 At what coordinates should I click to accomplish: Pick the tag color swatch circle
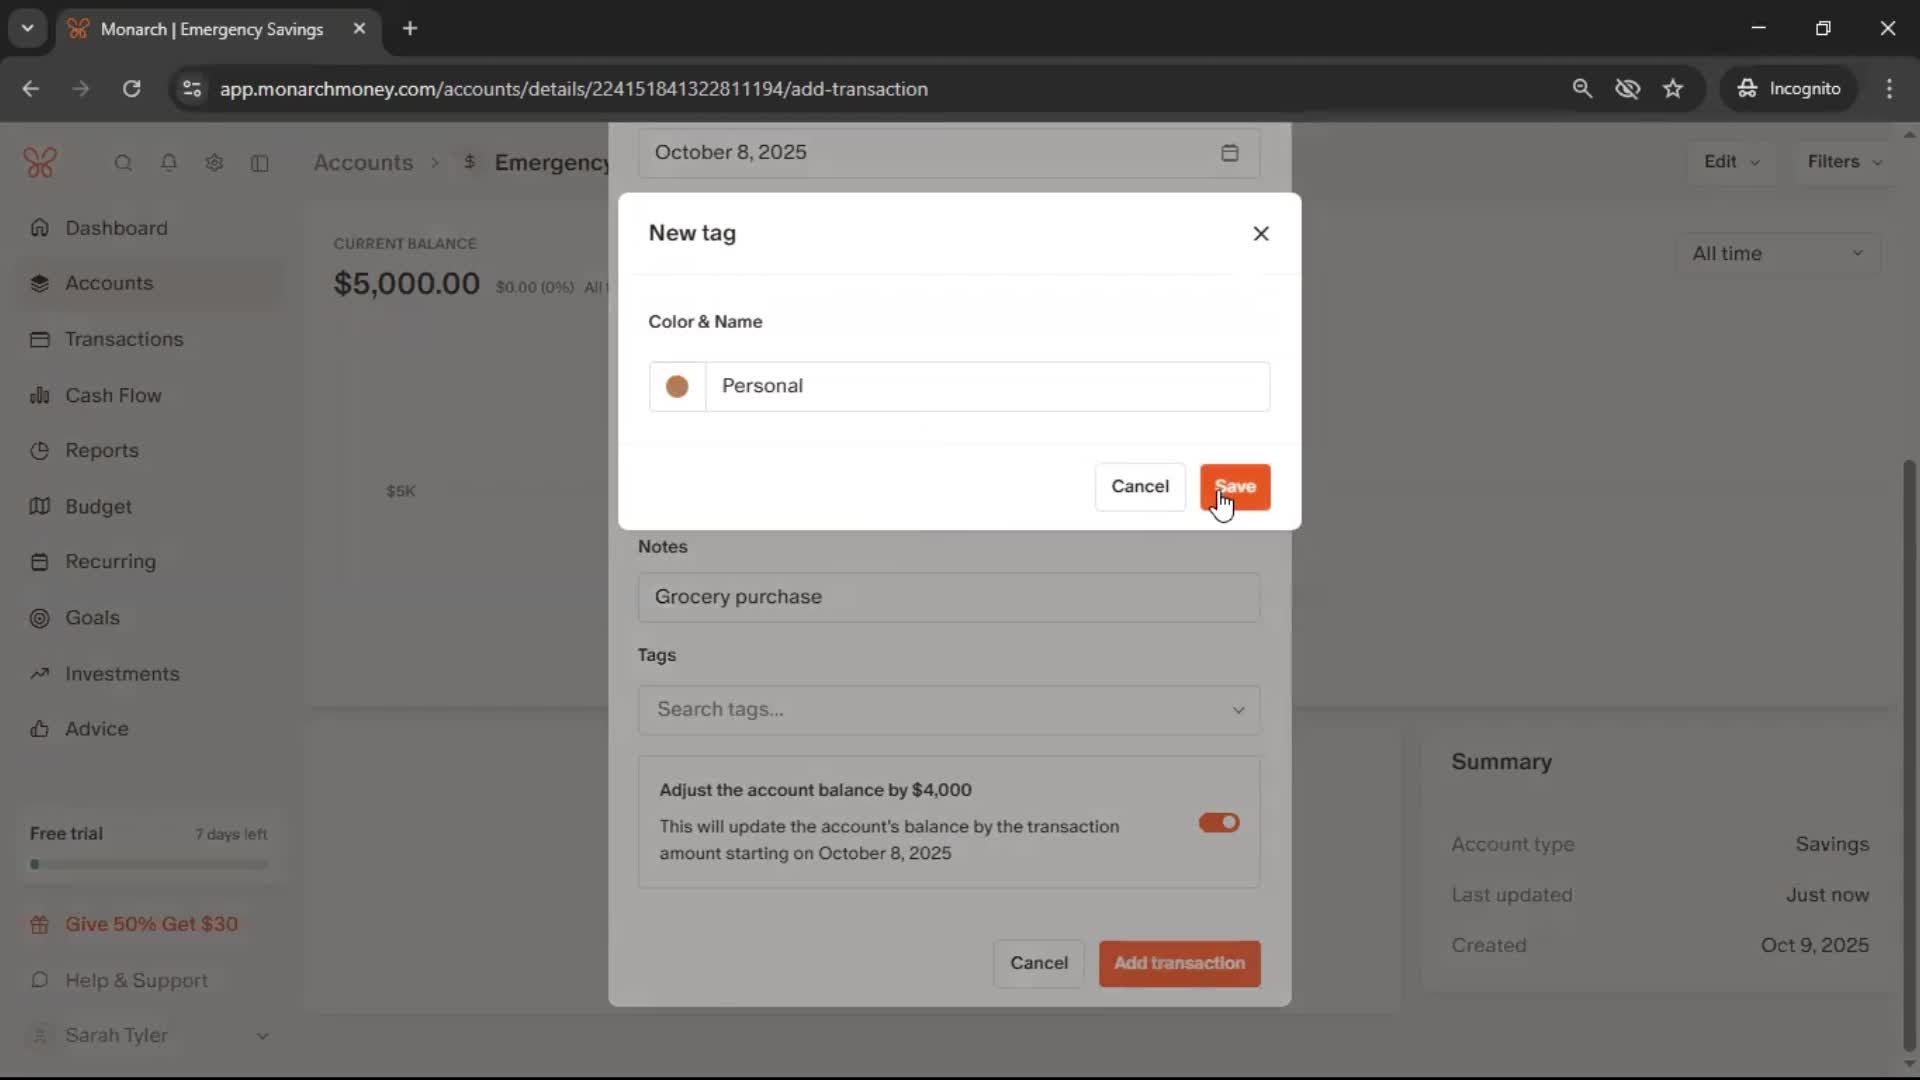click(677, 387)
